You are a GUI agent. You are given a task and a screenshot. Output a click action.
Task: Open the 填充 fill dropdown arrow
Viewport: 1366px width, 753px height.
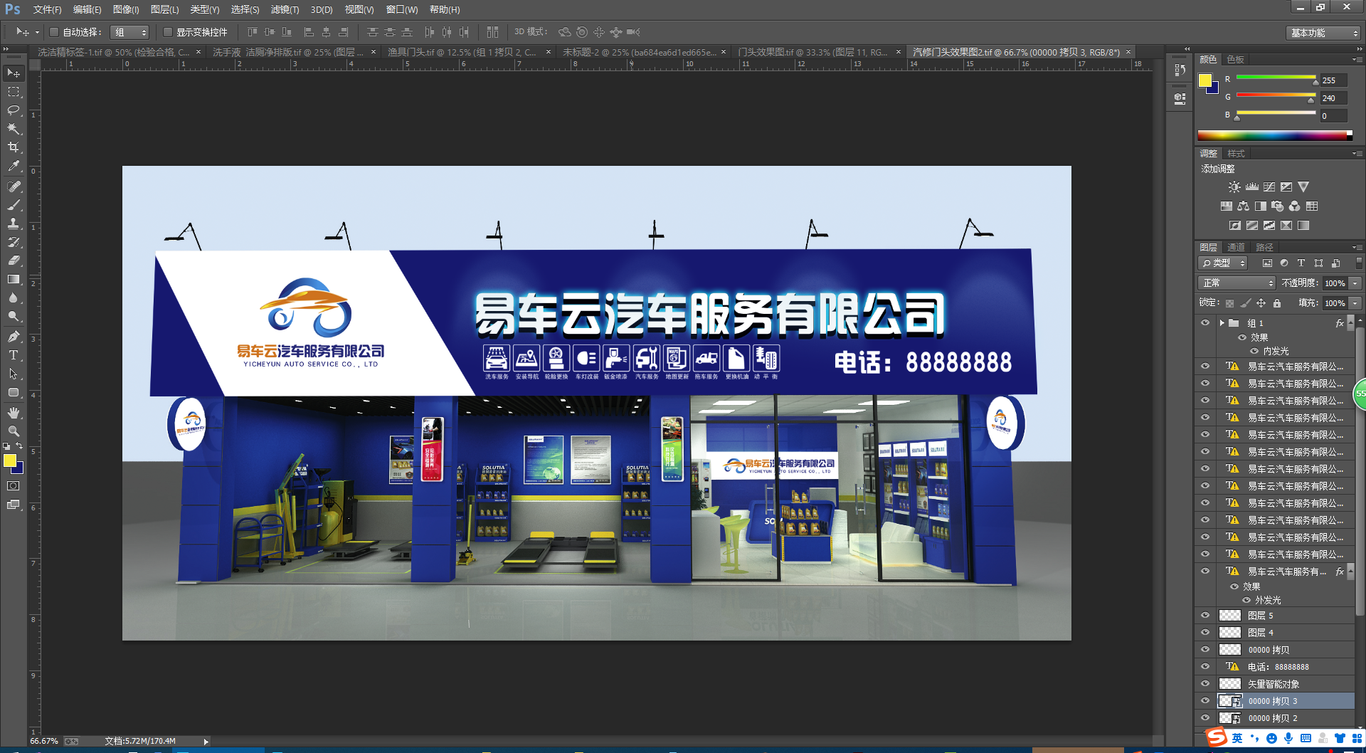coord(1355,303)
